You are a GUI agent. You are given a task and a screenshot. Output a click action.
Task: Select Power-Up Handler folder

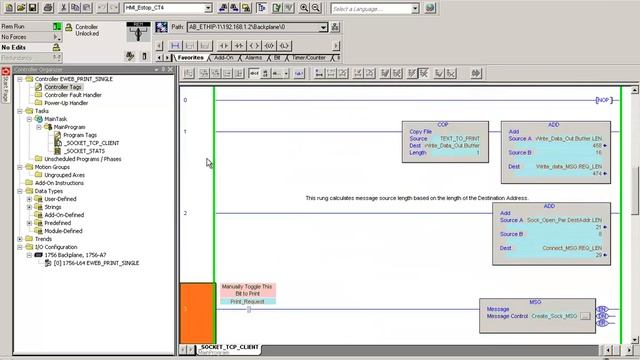coord(66,103)
